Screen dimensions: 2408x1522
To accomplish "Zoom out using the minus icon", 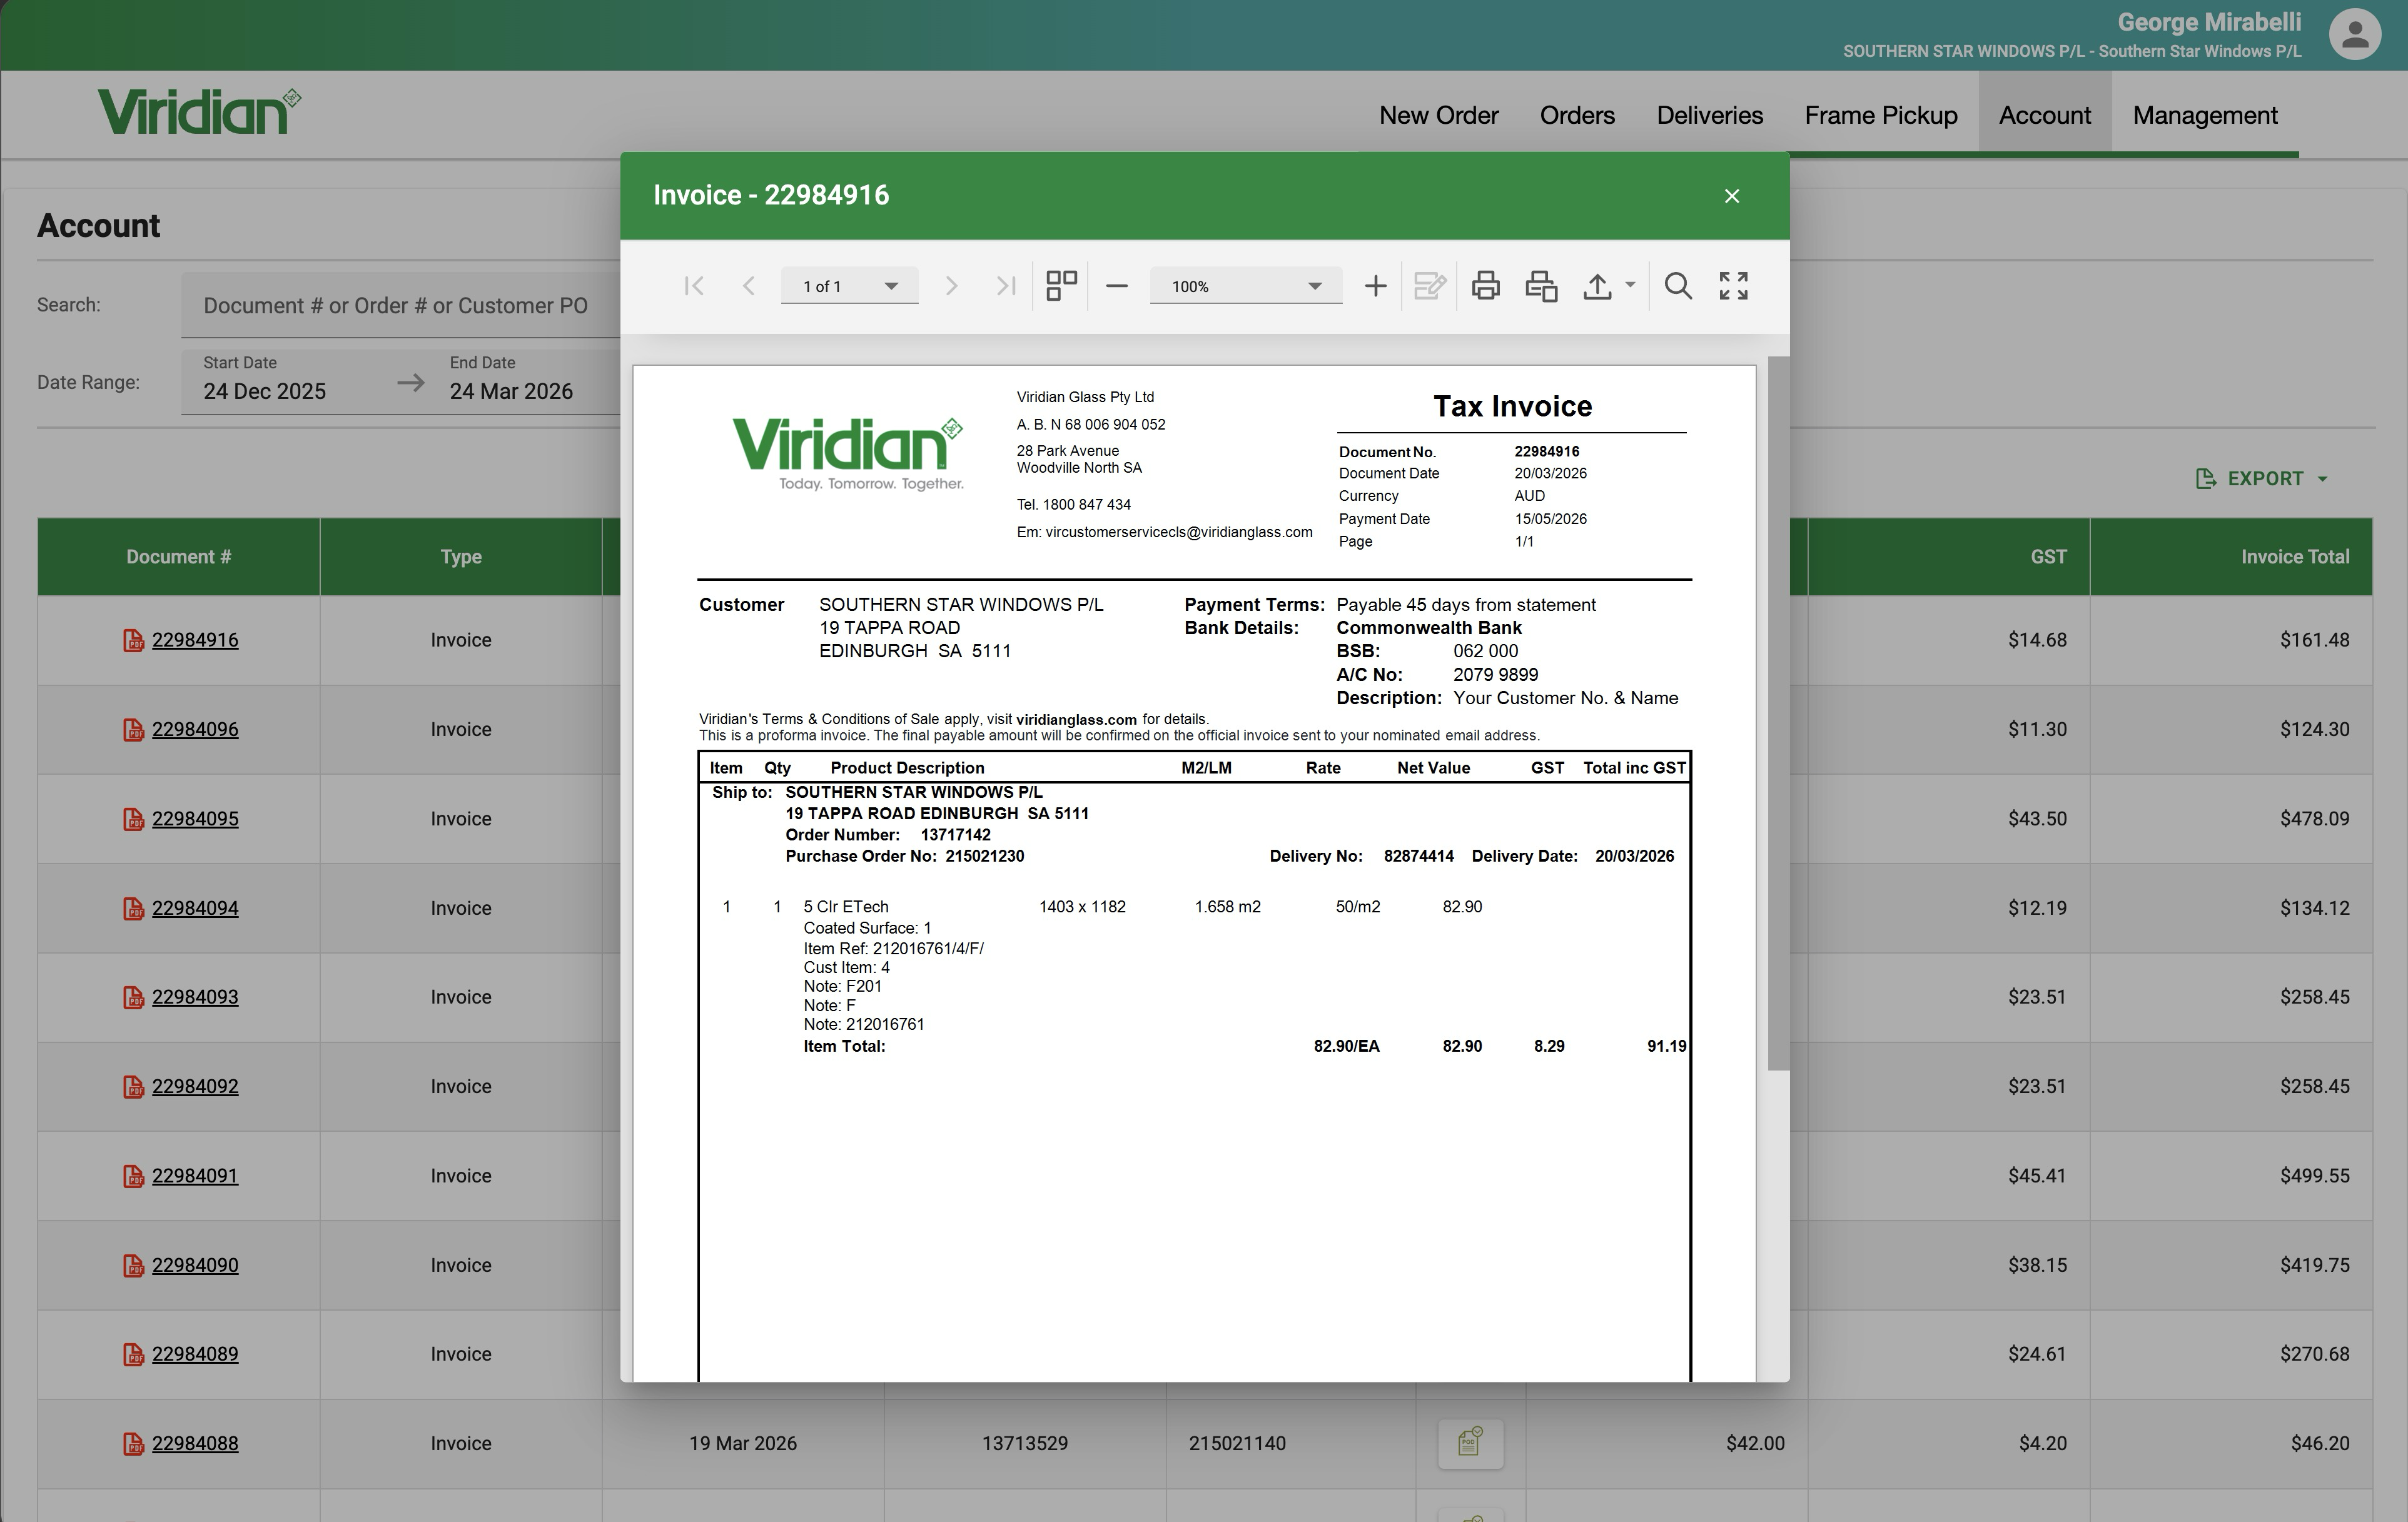I will coord(1117,286).
